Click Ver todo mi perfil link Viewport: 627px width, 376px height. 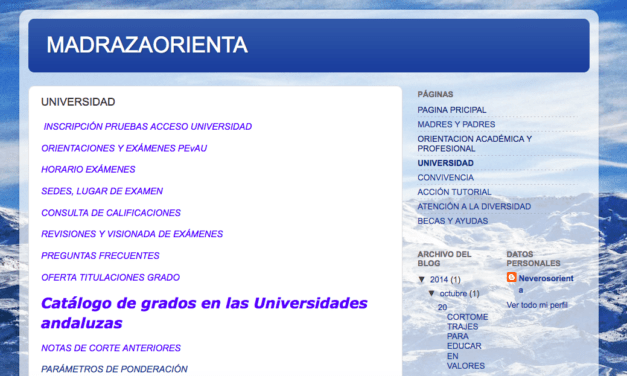pyautogui.click(x=537, y=305)
